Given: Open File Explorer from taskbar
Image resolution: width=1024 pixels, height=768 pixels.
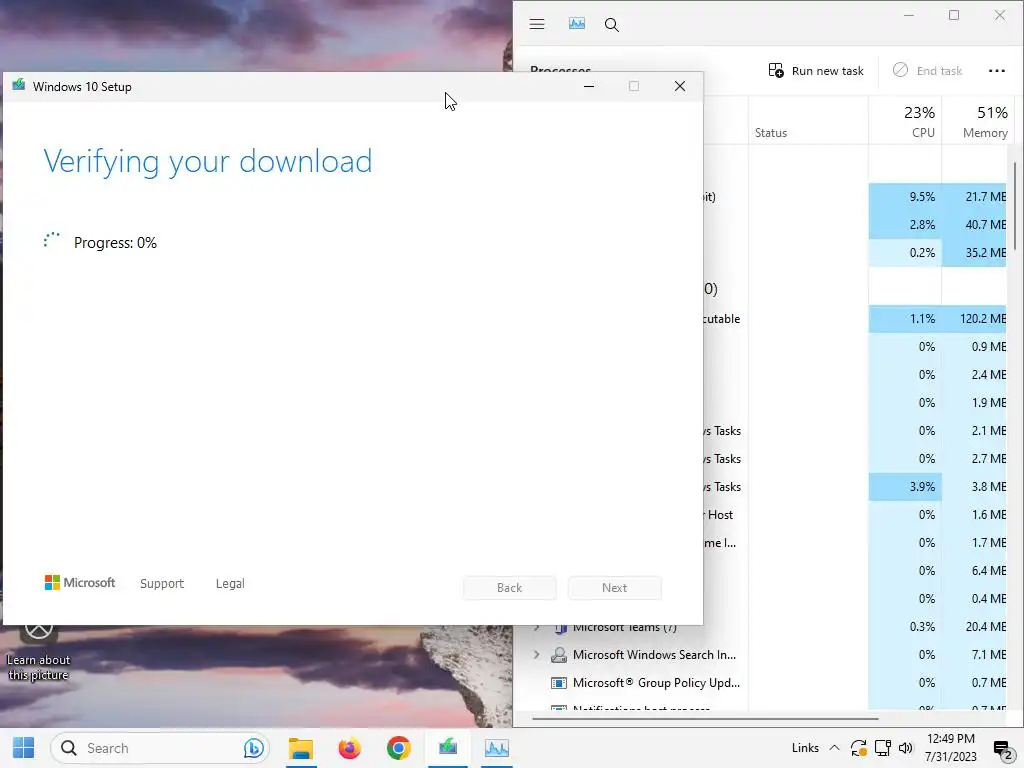Looking at the screenshot, I should point(301,748).
